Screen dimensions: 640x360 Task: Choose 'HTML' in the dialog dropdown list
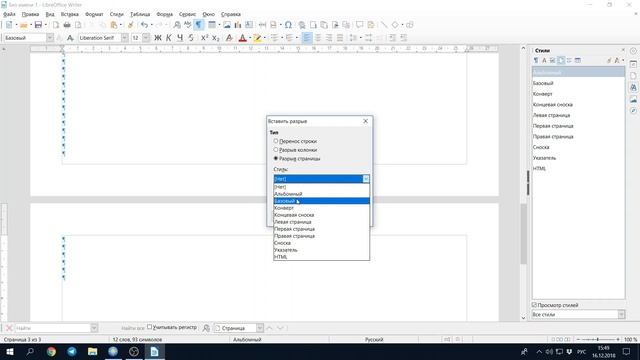[322, 257]
